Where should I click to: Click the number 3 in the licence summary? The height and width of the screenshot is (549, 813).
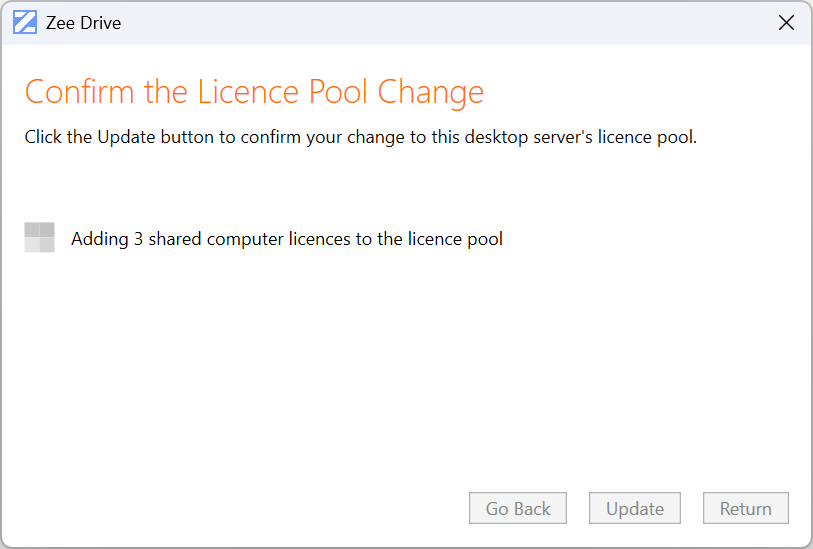[138, 239]
